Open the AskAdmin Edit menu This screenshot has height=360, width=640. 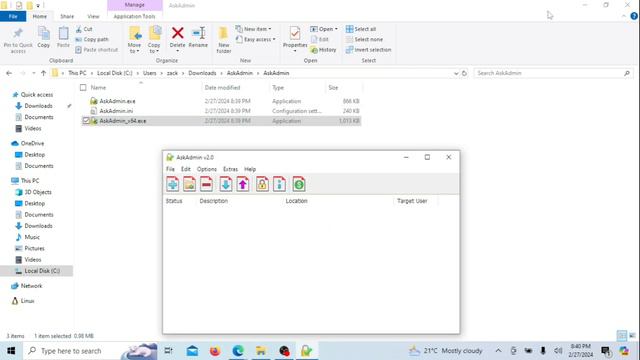pyautogui.click(x=186, y=169)
